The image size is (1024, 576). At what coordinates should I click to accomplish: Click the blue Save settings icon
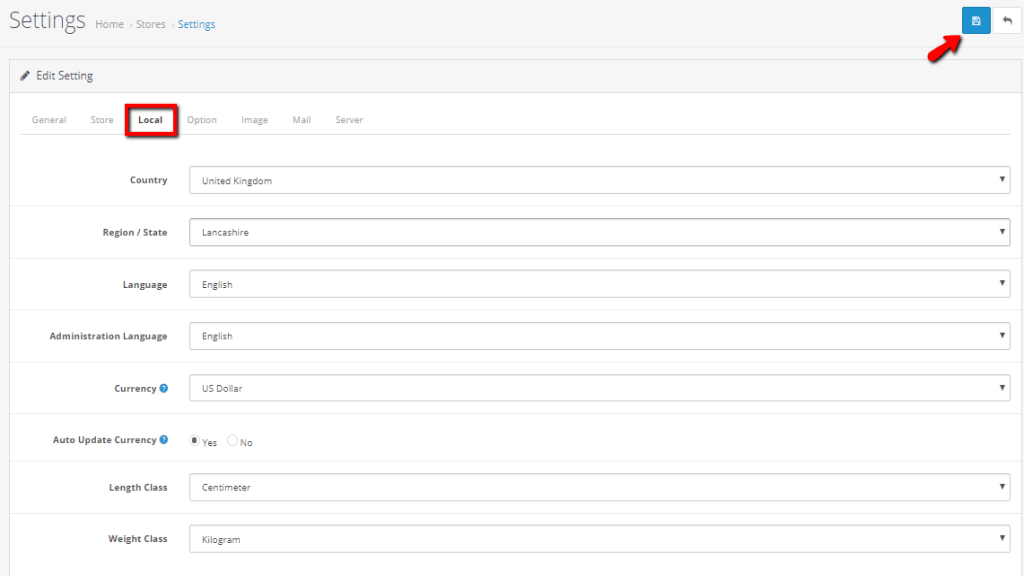pyautogui.click(x=976, y=21)
